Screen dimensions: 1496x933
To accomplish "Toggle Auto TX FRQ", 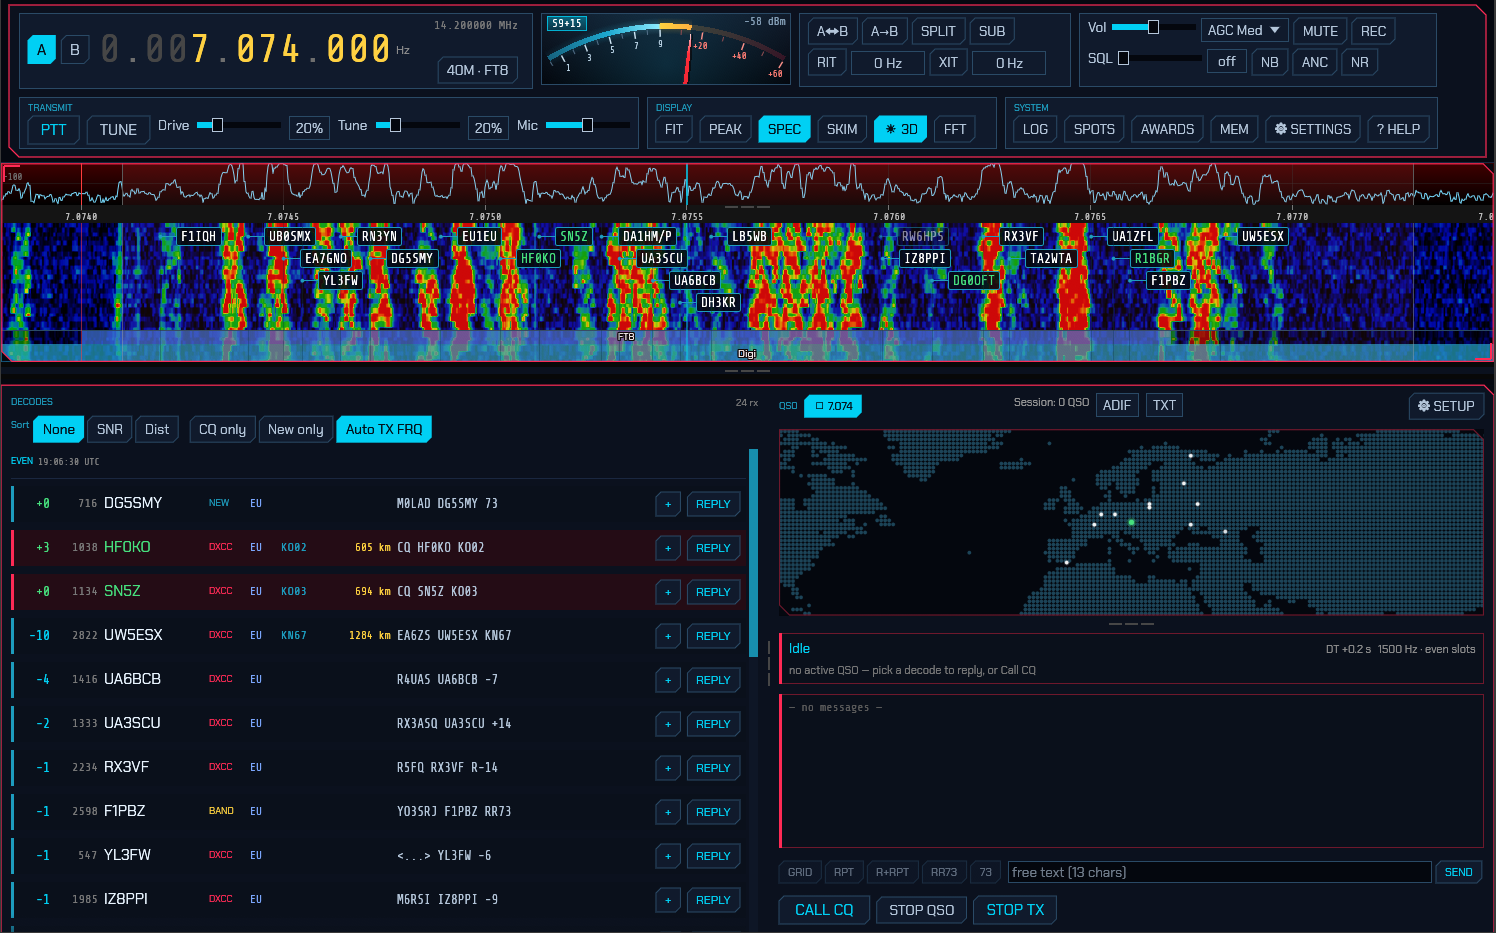I will click(384, 429).
